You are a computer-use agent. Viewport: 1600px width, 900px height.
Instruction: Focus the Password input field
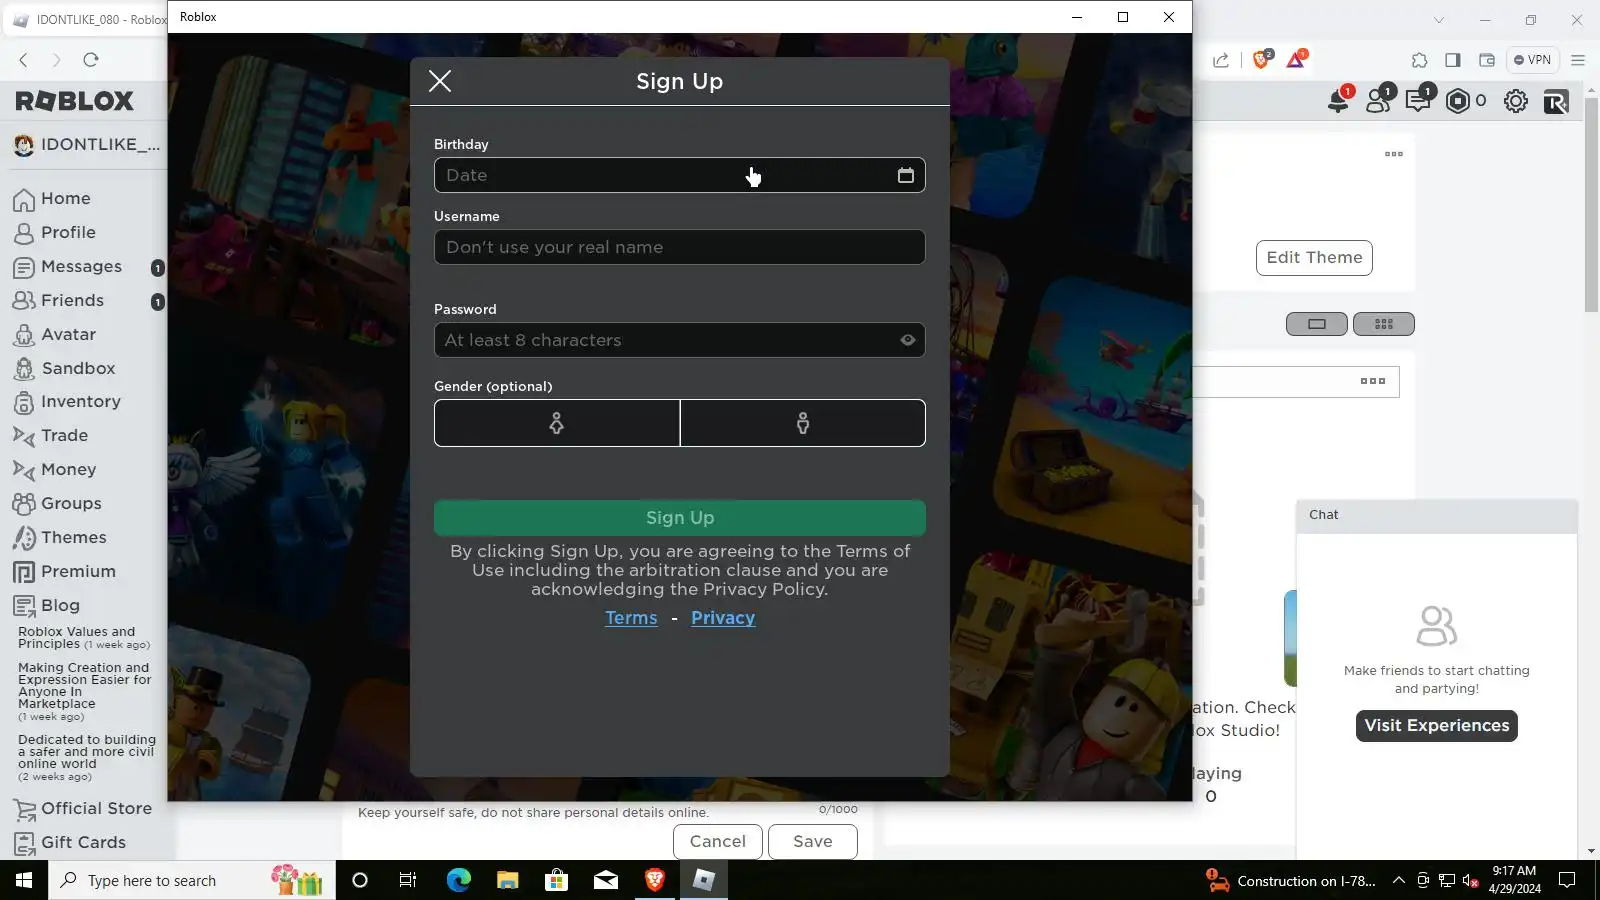(680, 340)
